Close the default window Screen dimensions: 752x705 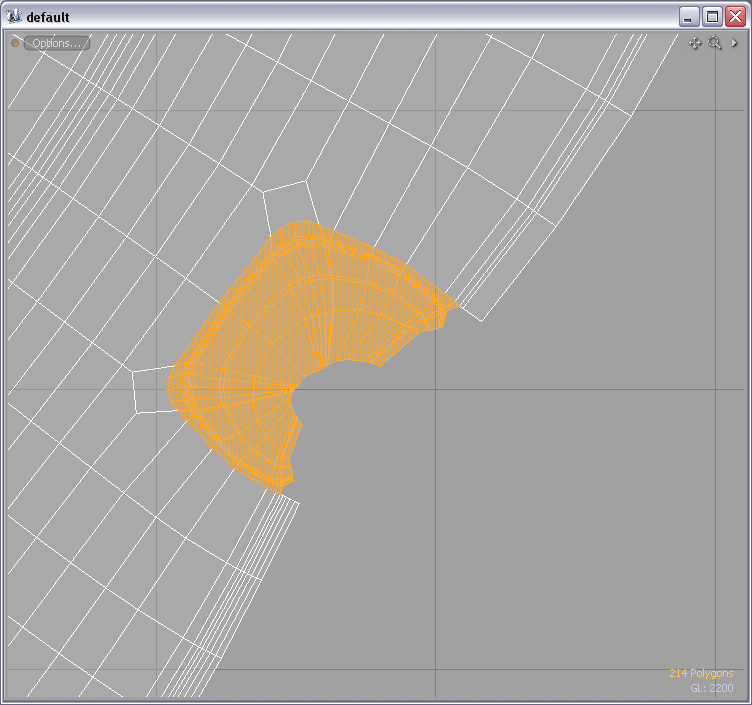[x=735, y=17]
